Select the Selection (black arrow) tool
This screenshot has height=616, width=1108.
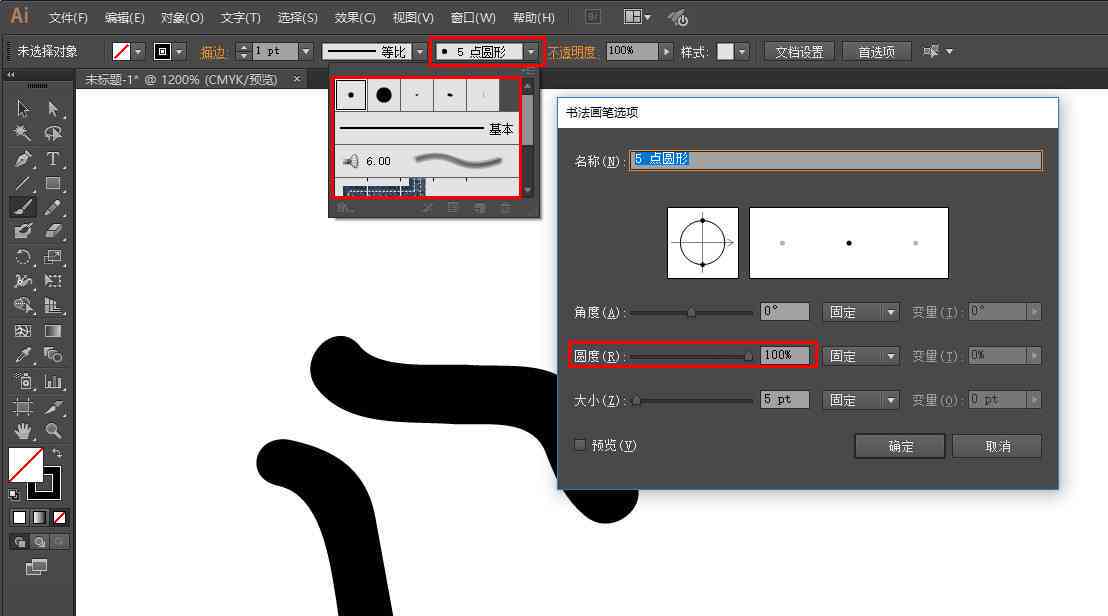pos(23,109)
